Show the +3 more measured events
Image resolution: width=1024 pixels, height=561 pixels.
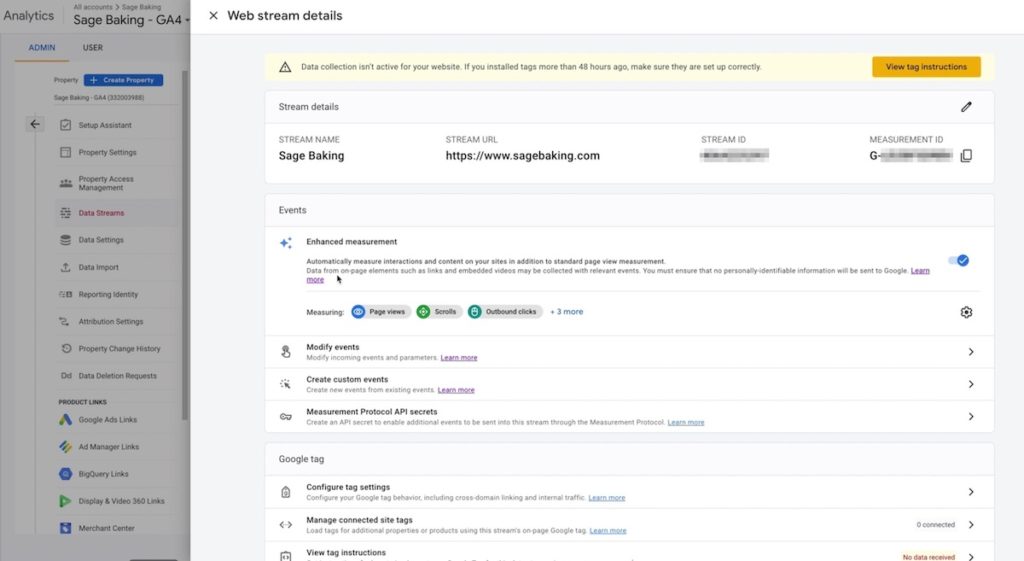[x=566, y=312]
